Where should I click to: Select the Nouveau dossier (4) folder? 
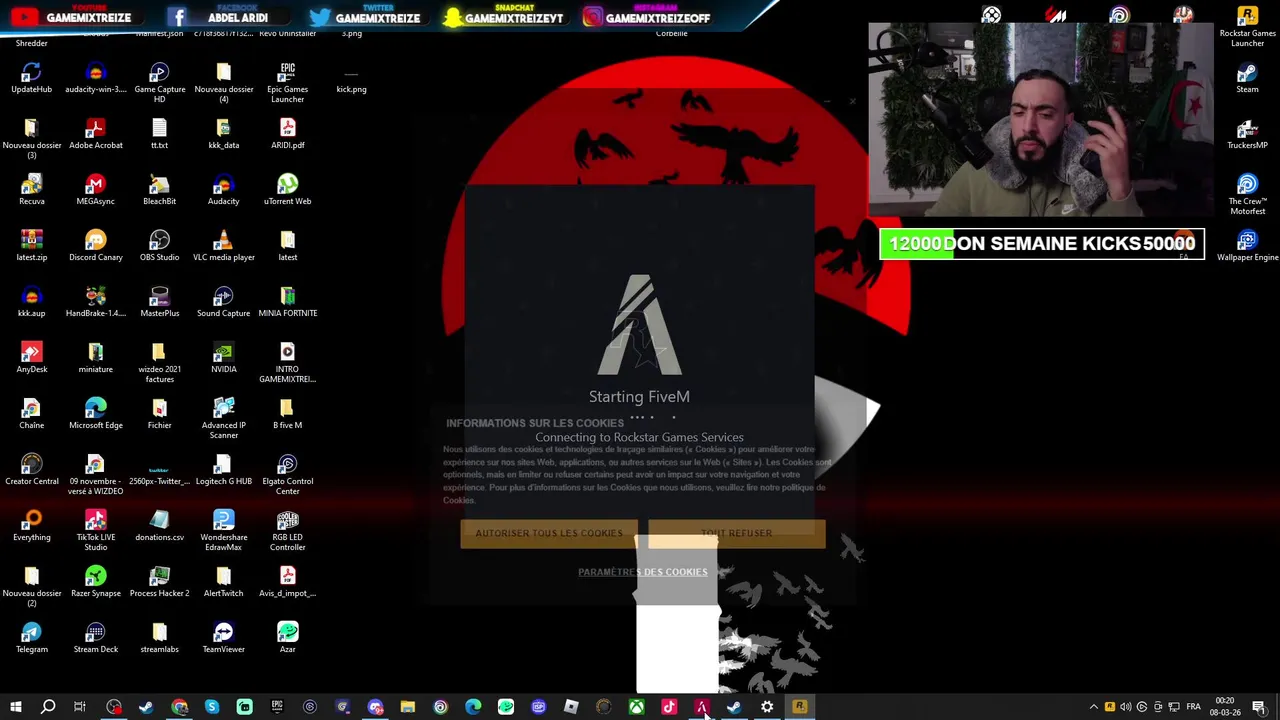coord(223,83)
